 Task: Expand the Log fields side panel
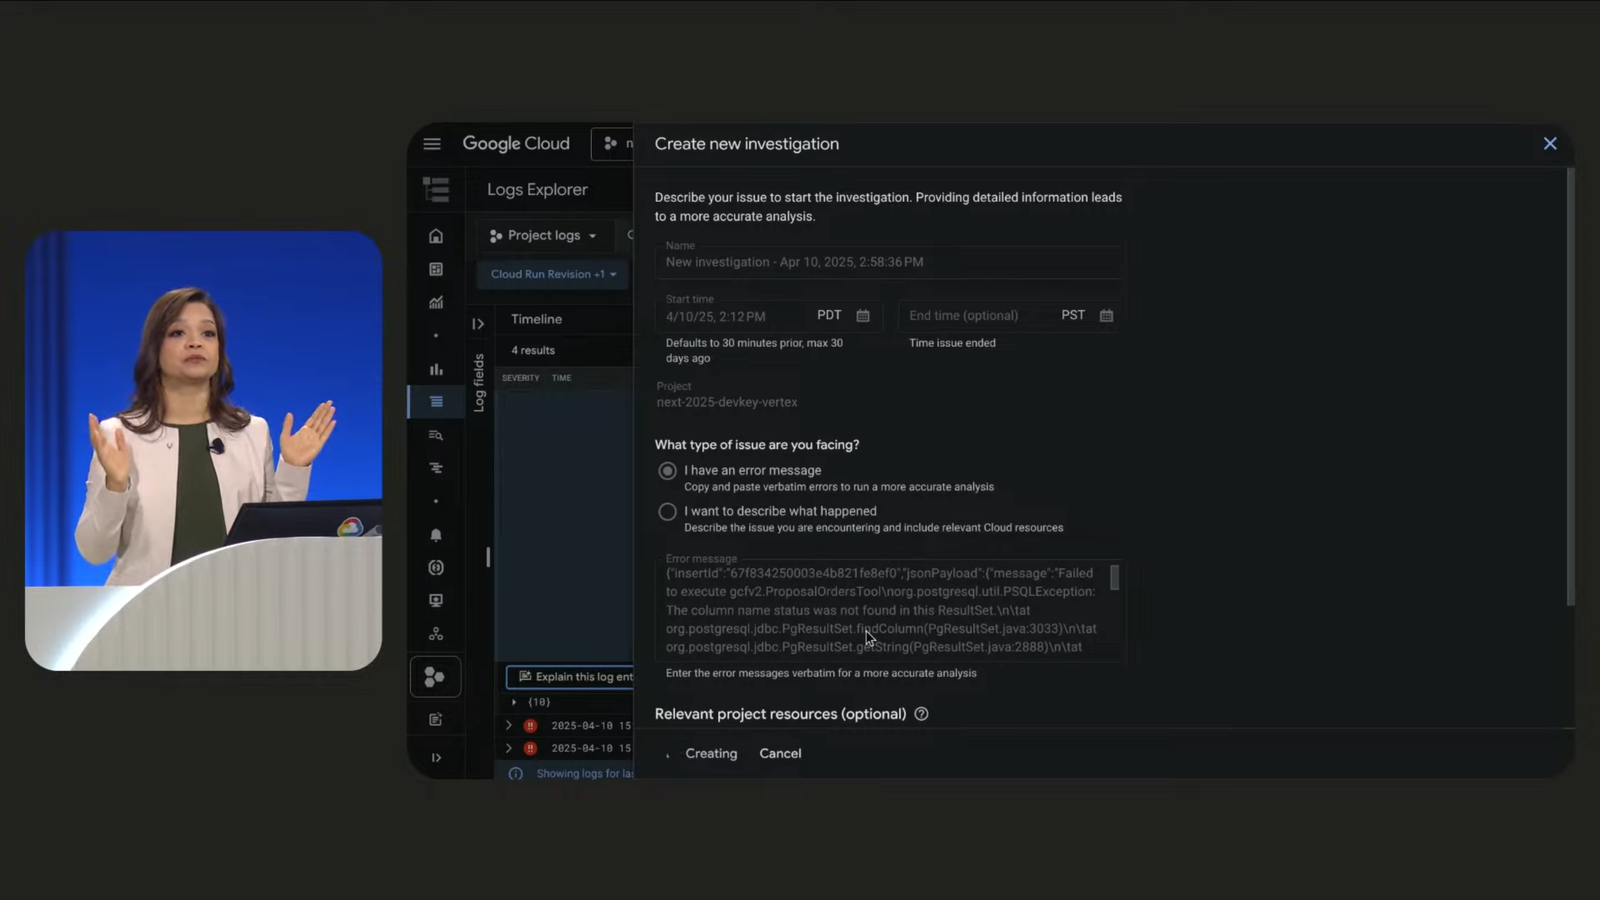tap(478, 324)
